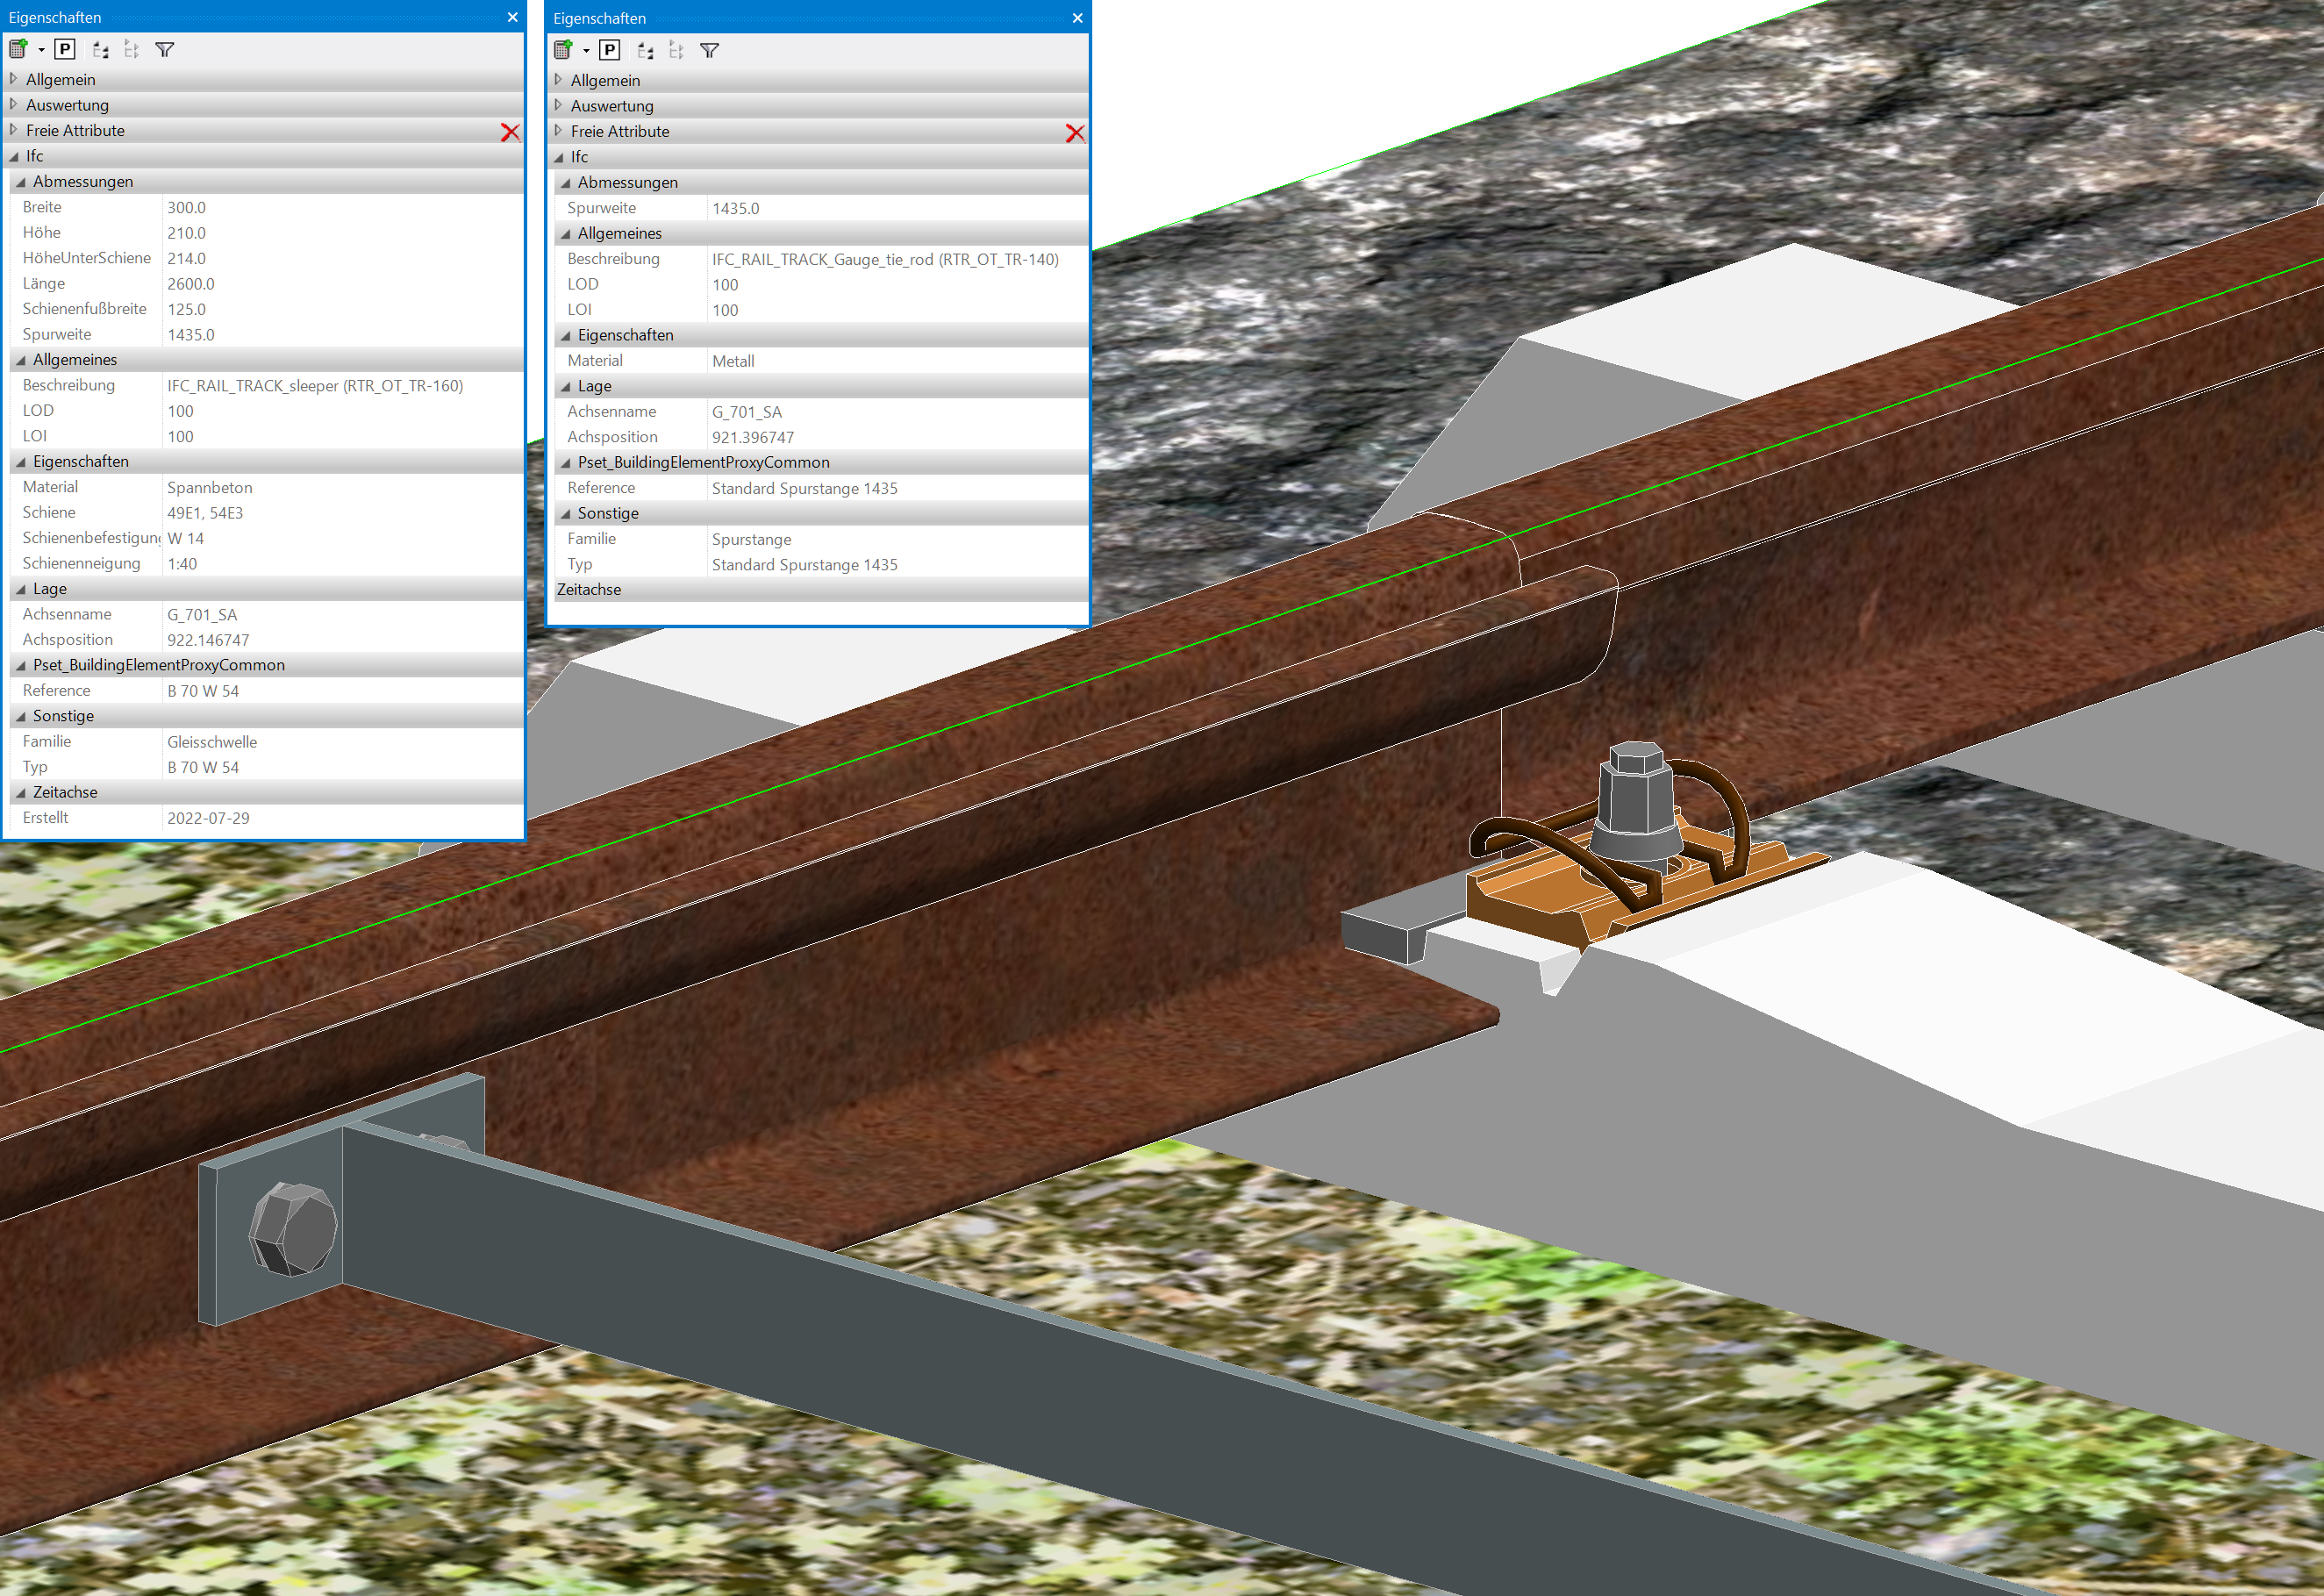
Task: Click the hex bolt on gauge tie rod
Action: 292,1228
